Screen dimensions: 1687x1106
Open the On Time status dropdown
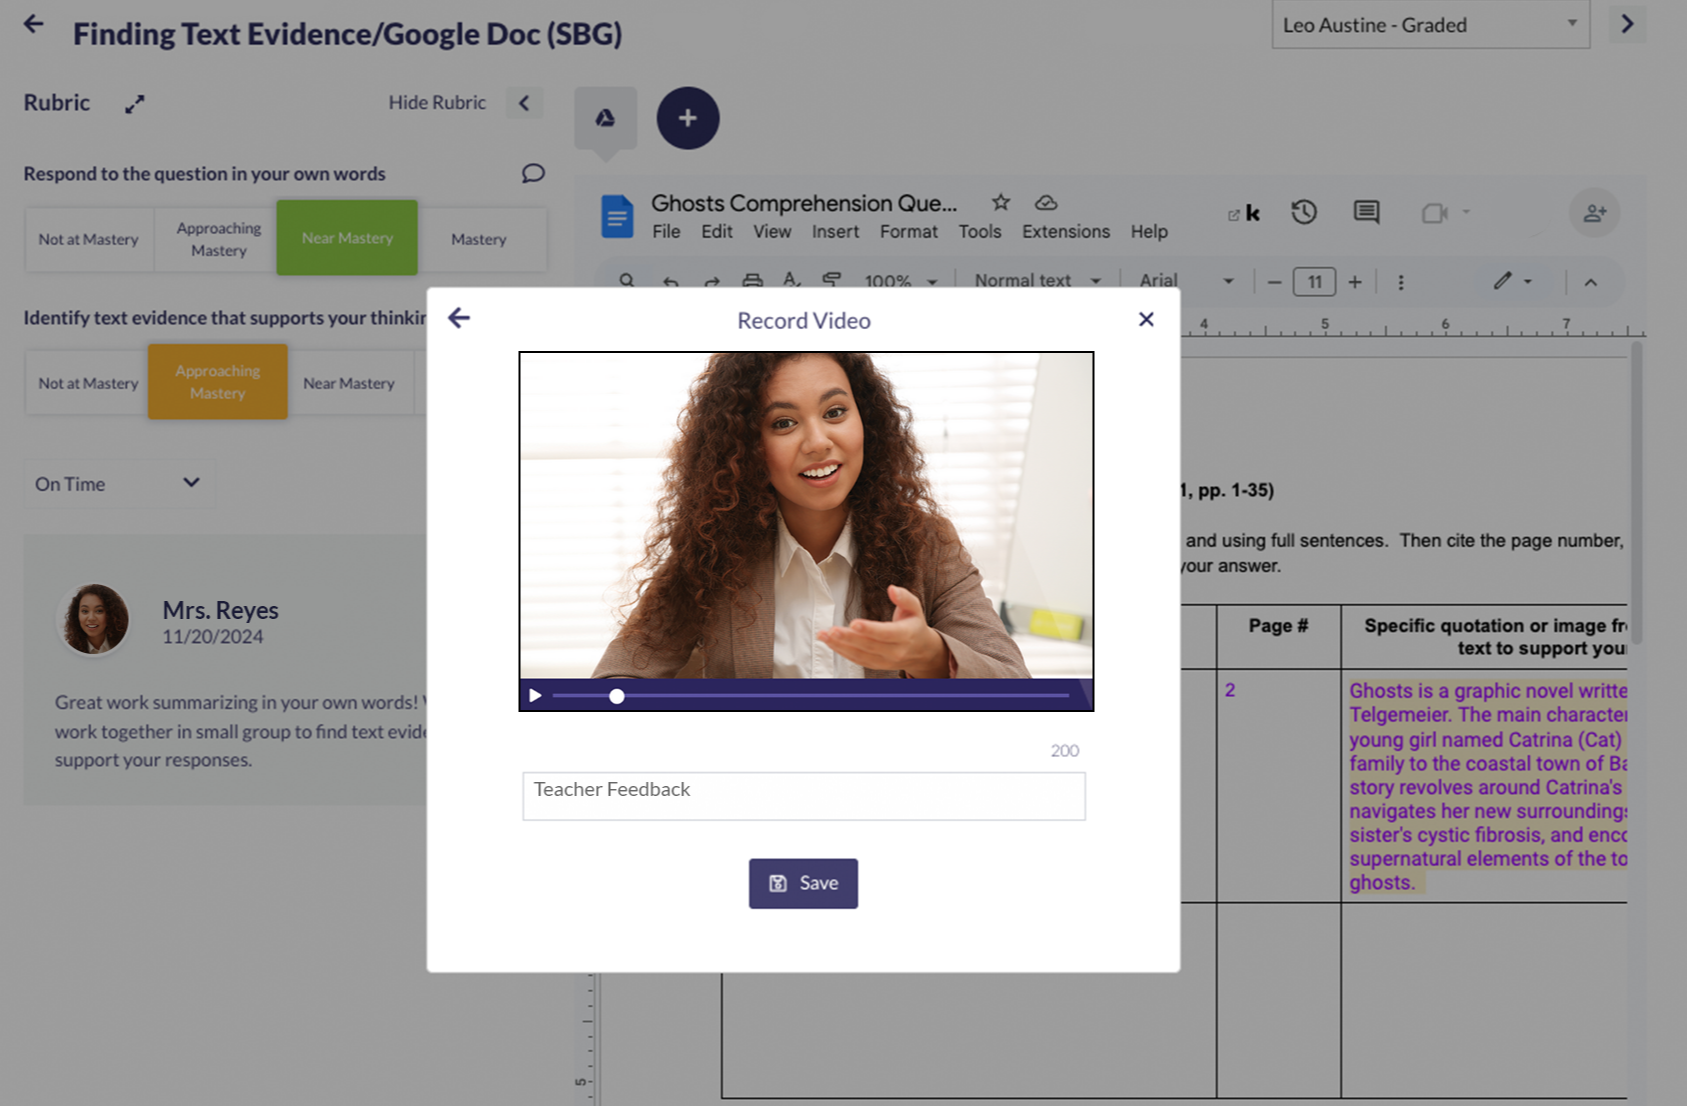coord(118,484)
